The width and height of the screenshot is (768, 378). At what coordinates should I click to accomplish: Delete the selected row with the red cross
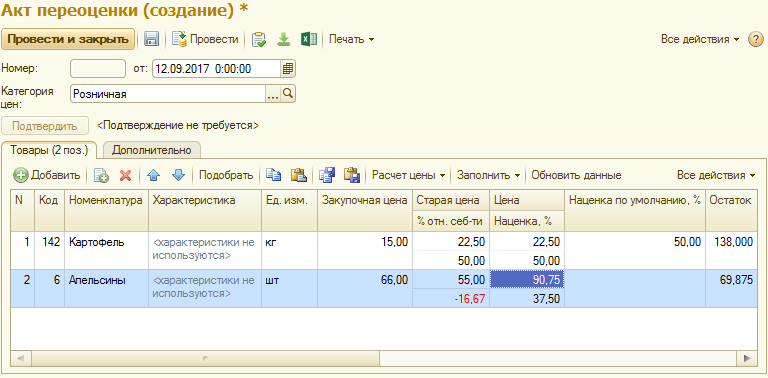pyautogui.click(x=125, y=175)
